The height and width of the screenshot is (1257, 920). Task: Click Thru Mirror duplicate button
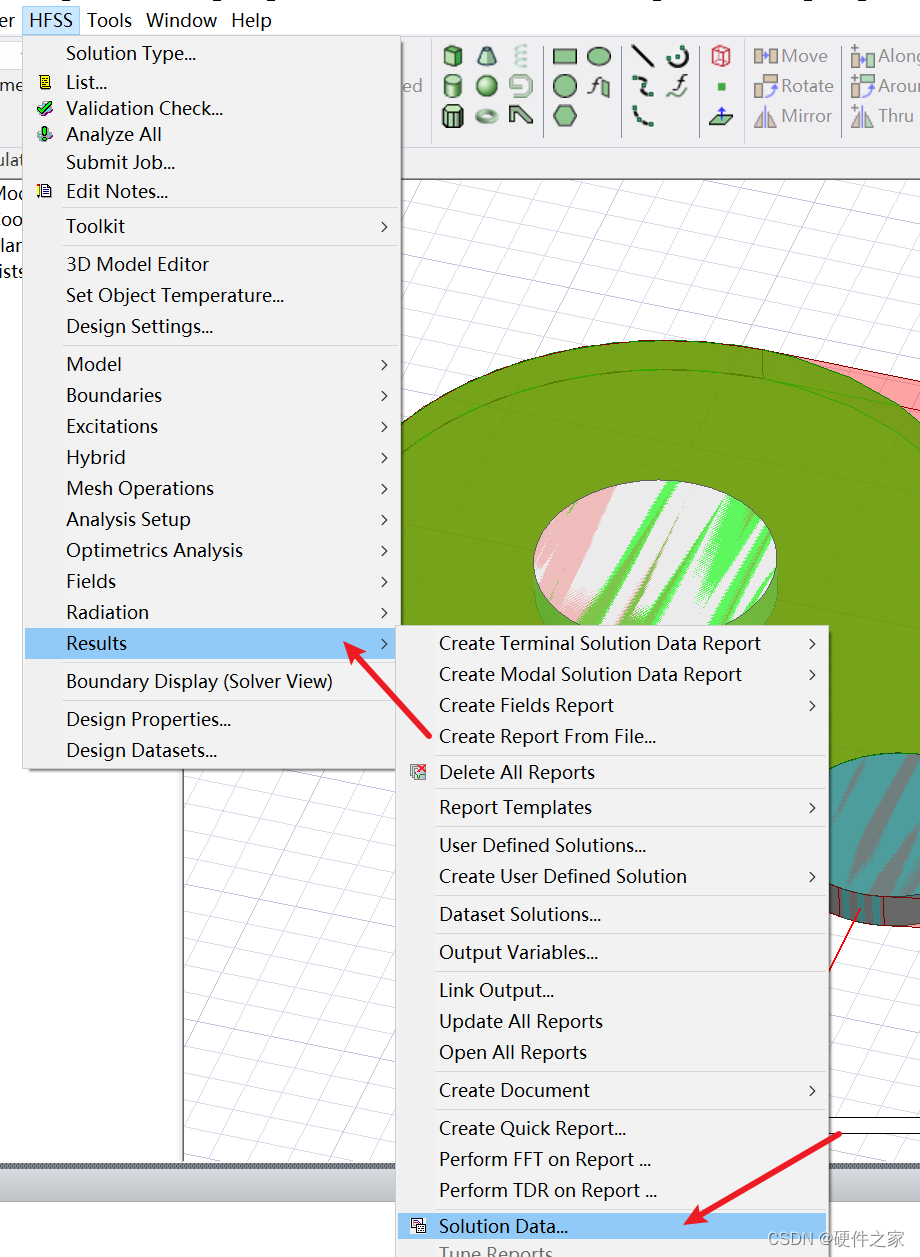click(882, 116)
